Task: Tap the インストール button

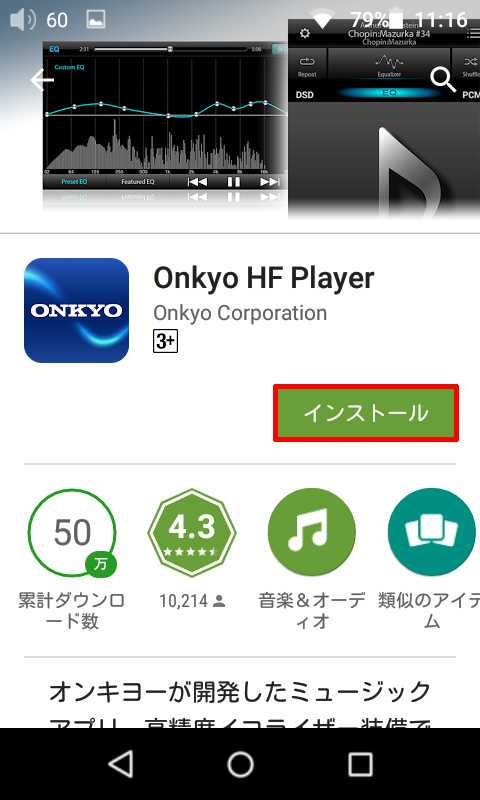Action: pos(366,413)
